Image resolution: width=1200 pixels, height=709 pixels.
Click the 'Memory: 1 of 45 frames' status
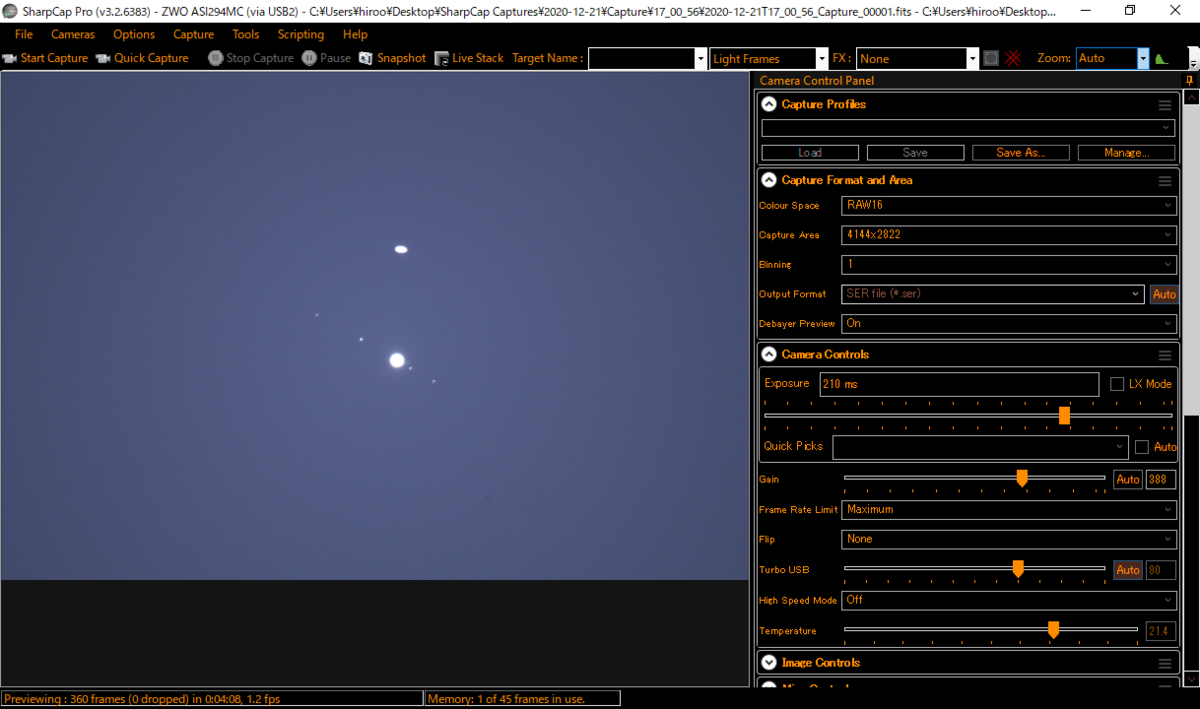click(x=506, y=699)
